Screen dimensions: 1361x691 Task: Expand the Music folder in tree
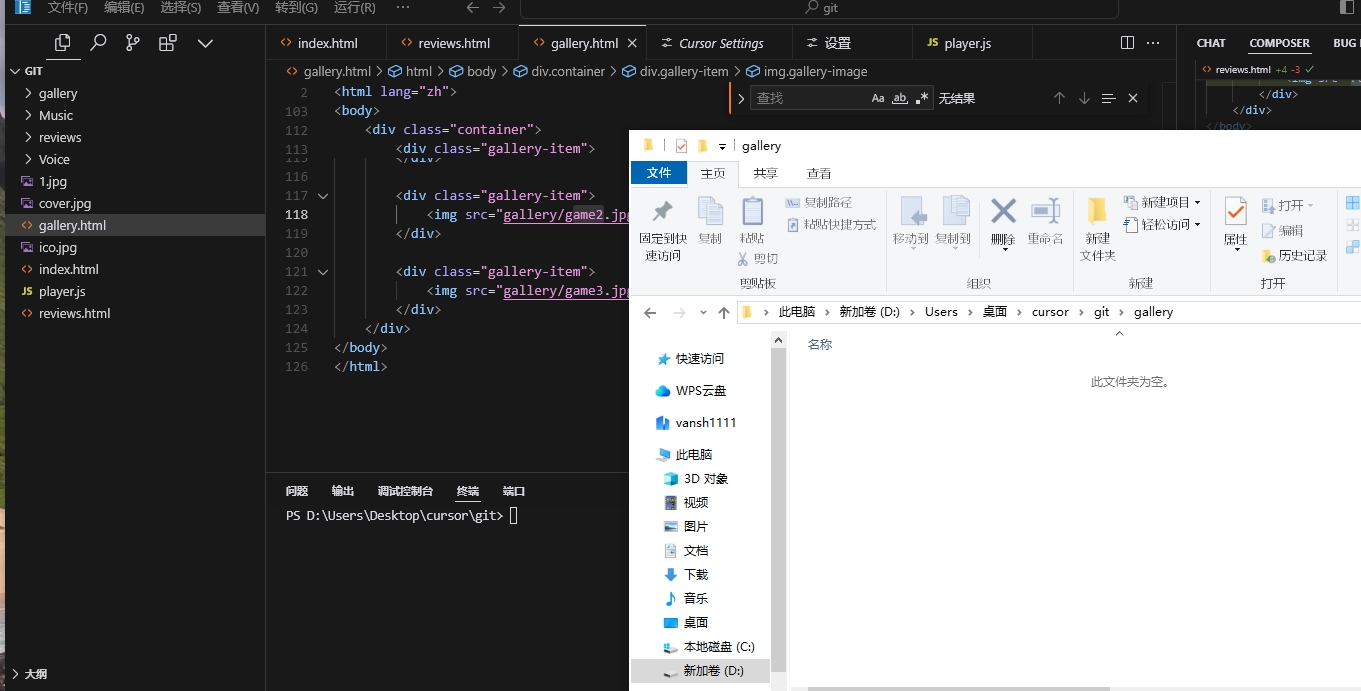pyautogui.click(x=56, y=115)
